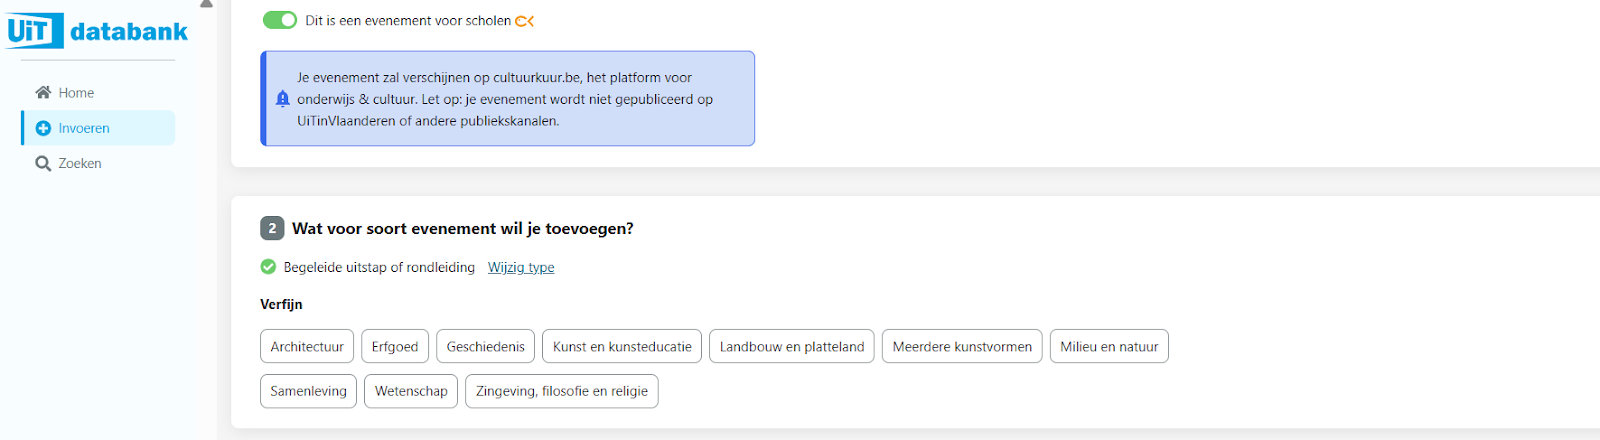Select the Milieu en natuur button
The height and width of the screenshot is (440, 1600).
pyautogui.click(x=1109, y=346)
